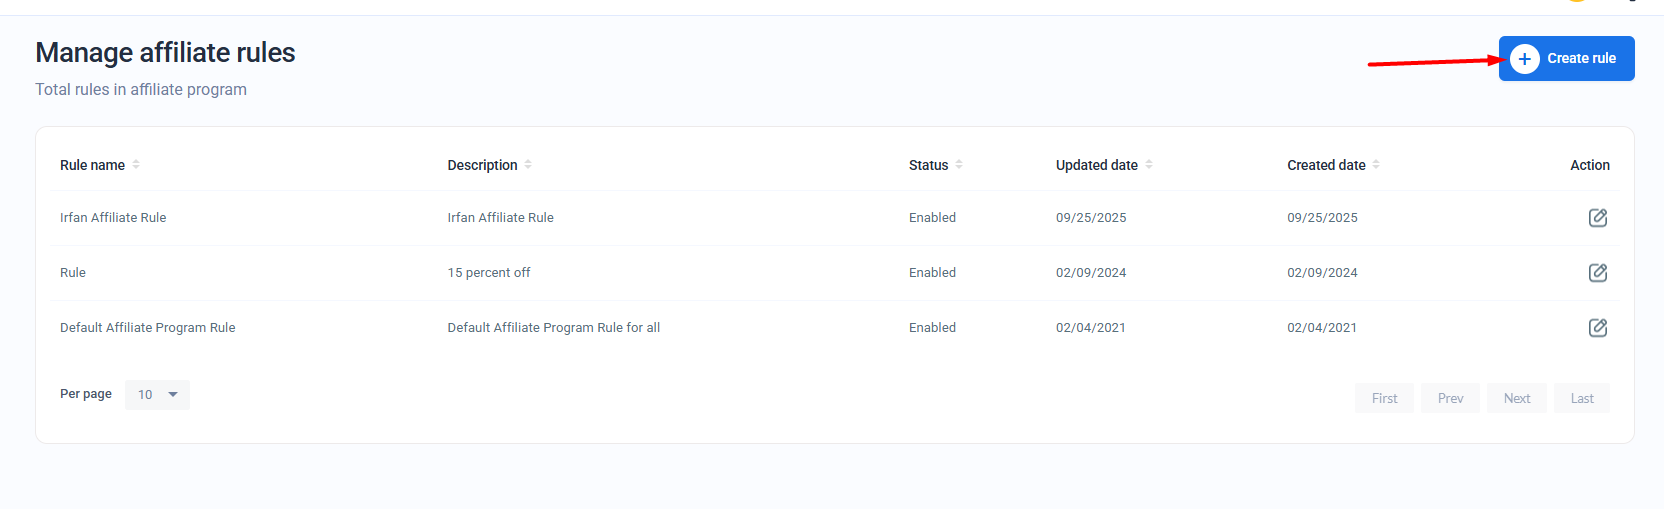
Task: Open edit icon for 15 percent off rule
Action: (x=1597, y=273)
